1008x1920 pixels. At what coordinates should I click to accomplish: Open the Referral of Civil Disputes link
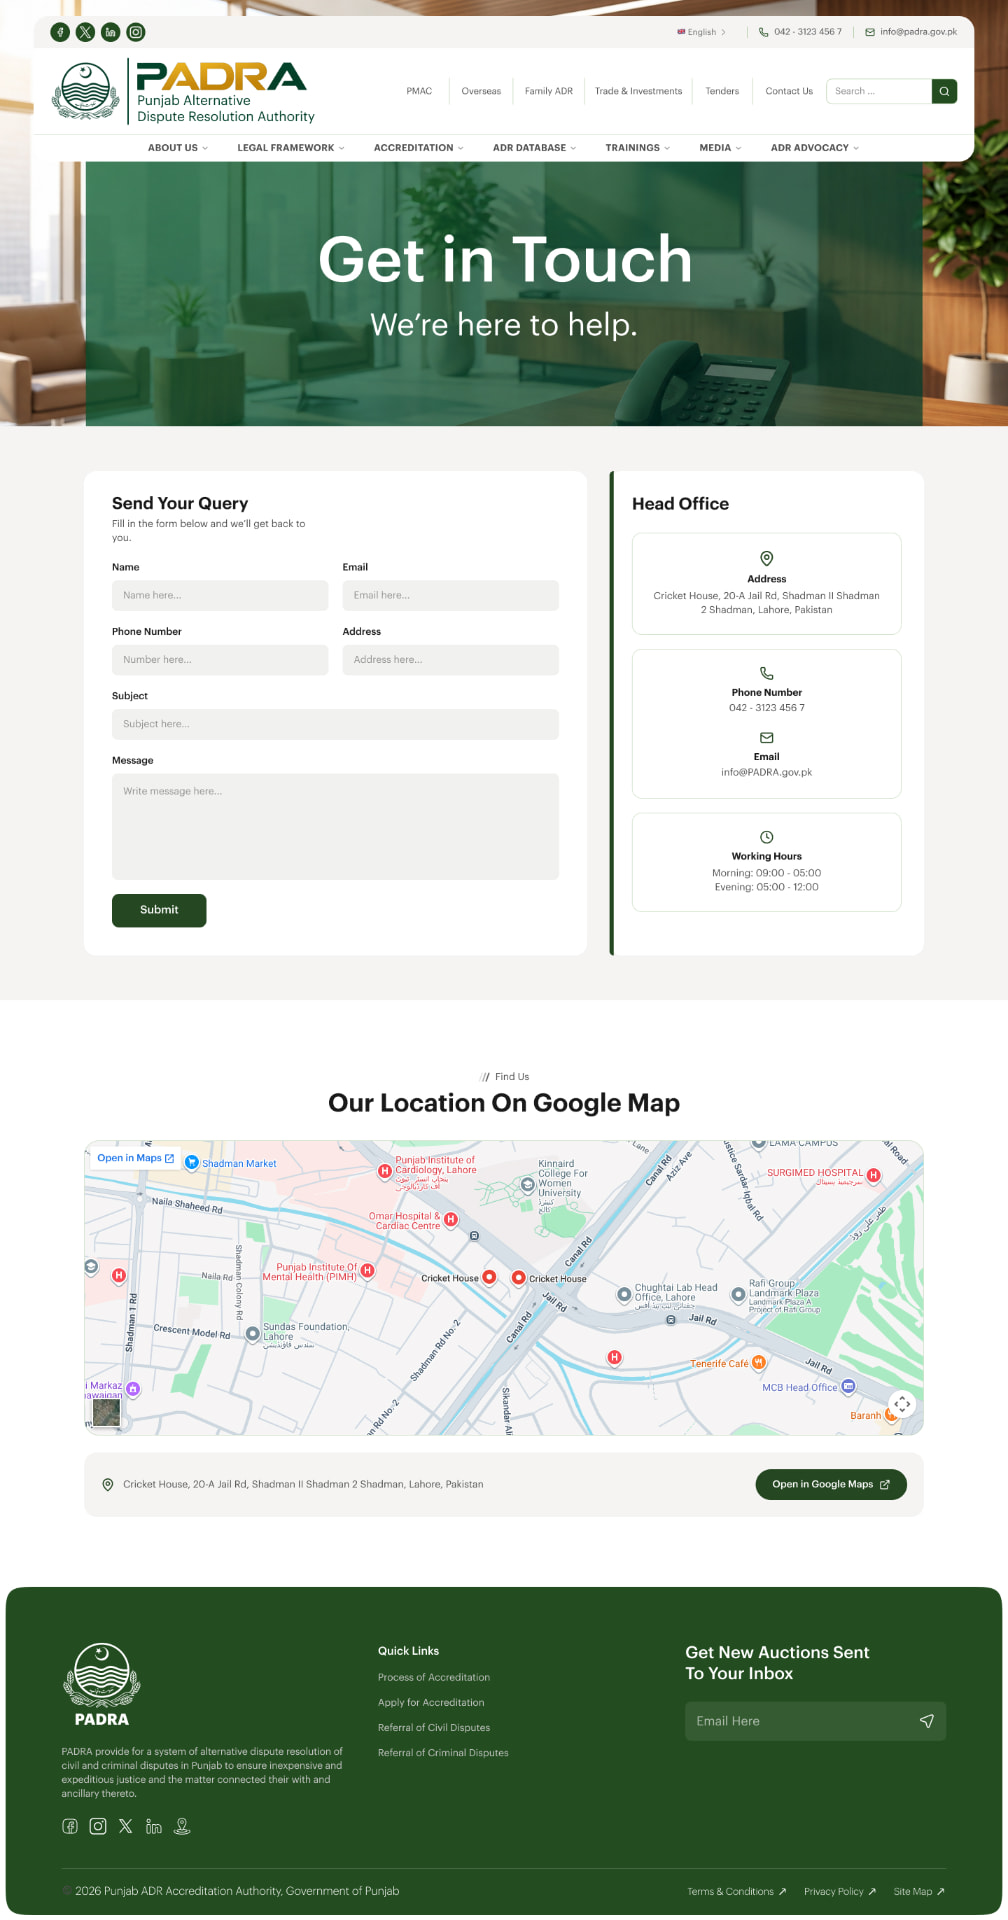[x=434, y=1728]
